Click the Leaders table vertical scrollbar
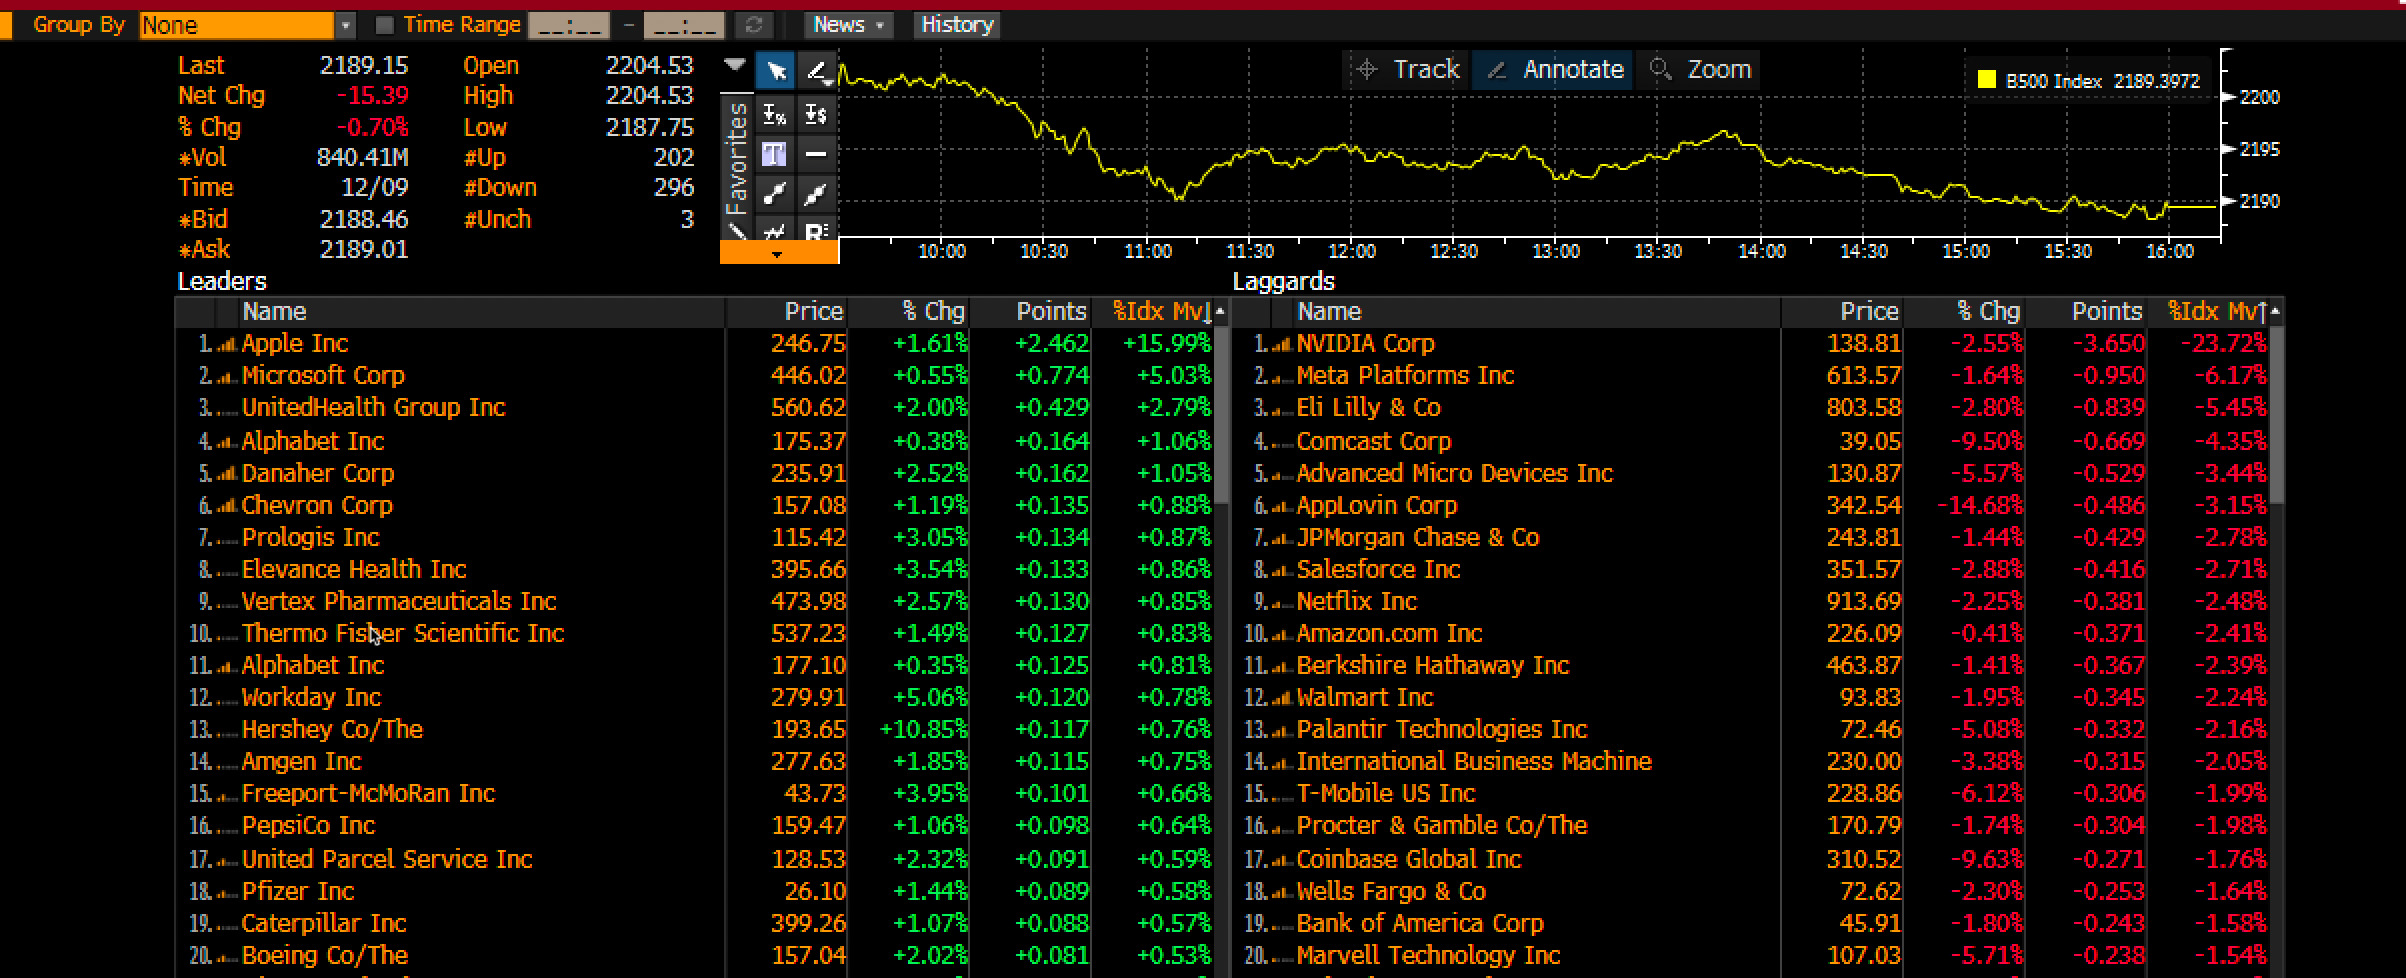The width and height of the screenshot is (2406, 978). 1220,415
